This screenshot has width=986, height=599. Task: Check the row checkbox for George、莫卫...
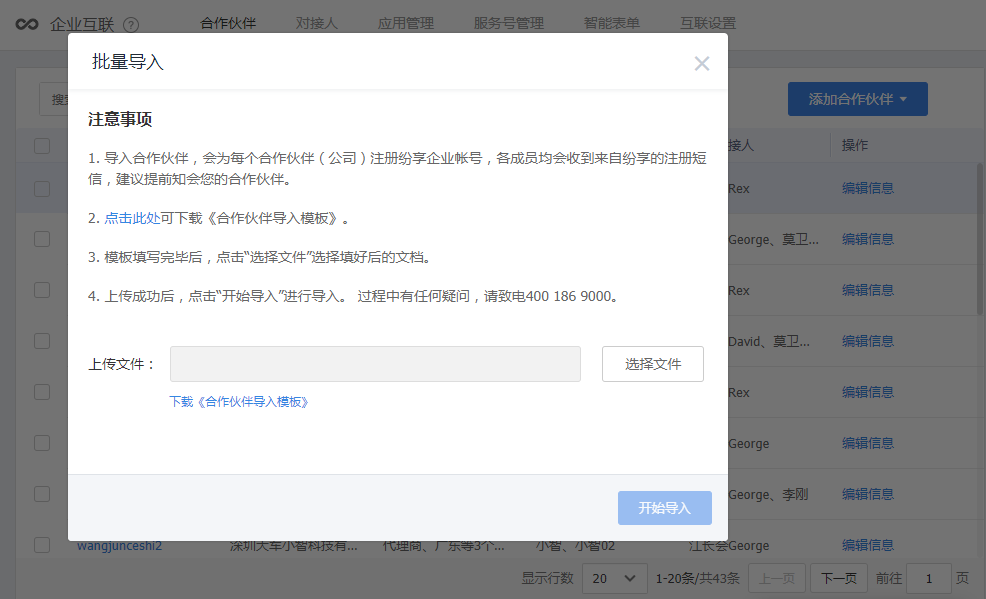pyautogui.click(x=42, y=239)
